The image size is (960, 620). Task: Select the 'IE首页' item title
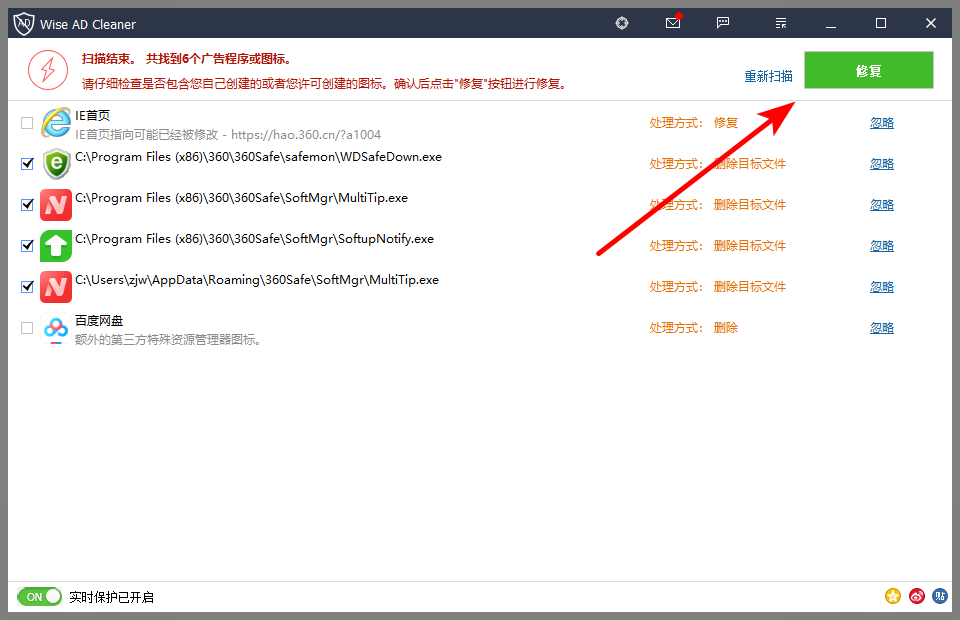92,115
